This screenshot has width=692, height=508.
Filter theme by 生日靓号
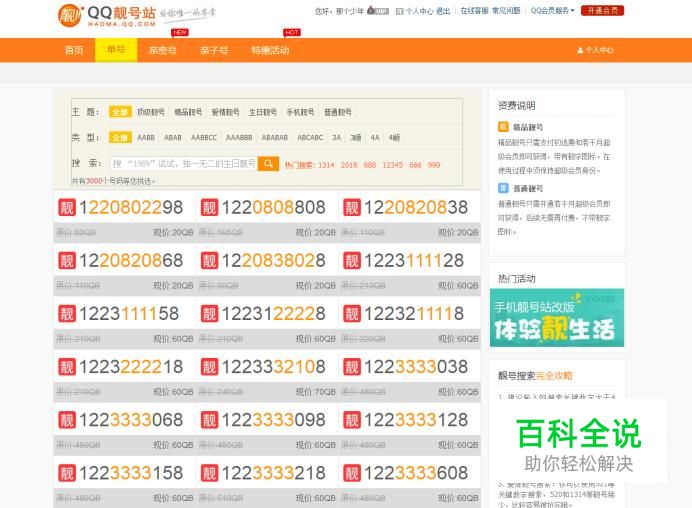(x=263, y=112)
